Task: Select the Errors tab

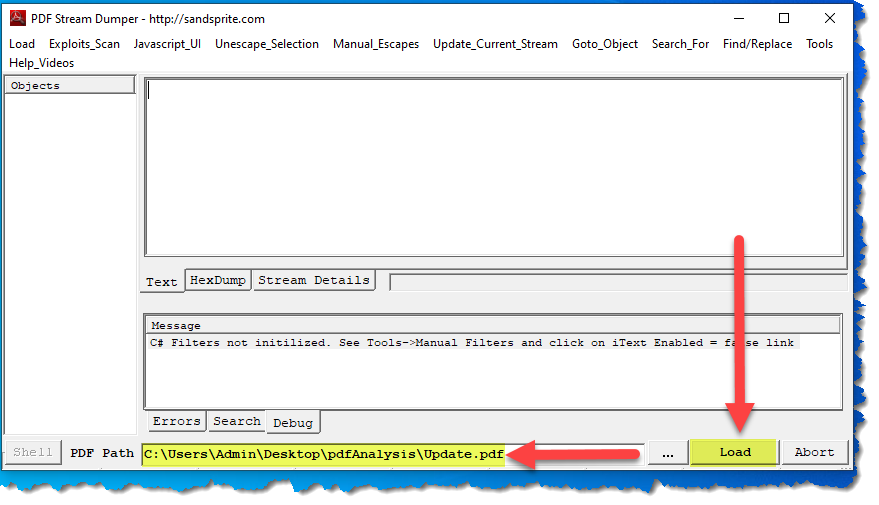Action: click(177, 422)
